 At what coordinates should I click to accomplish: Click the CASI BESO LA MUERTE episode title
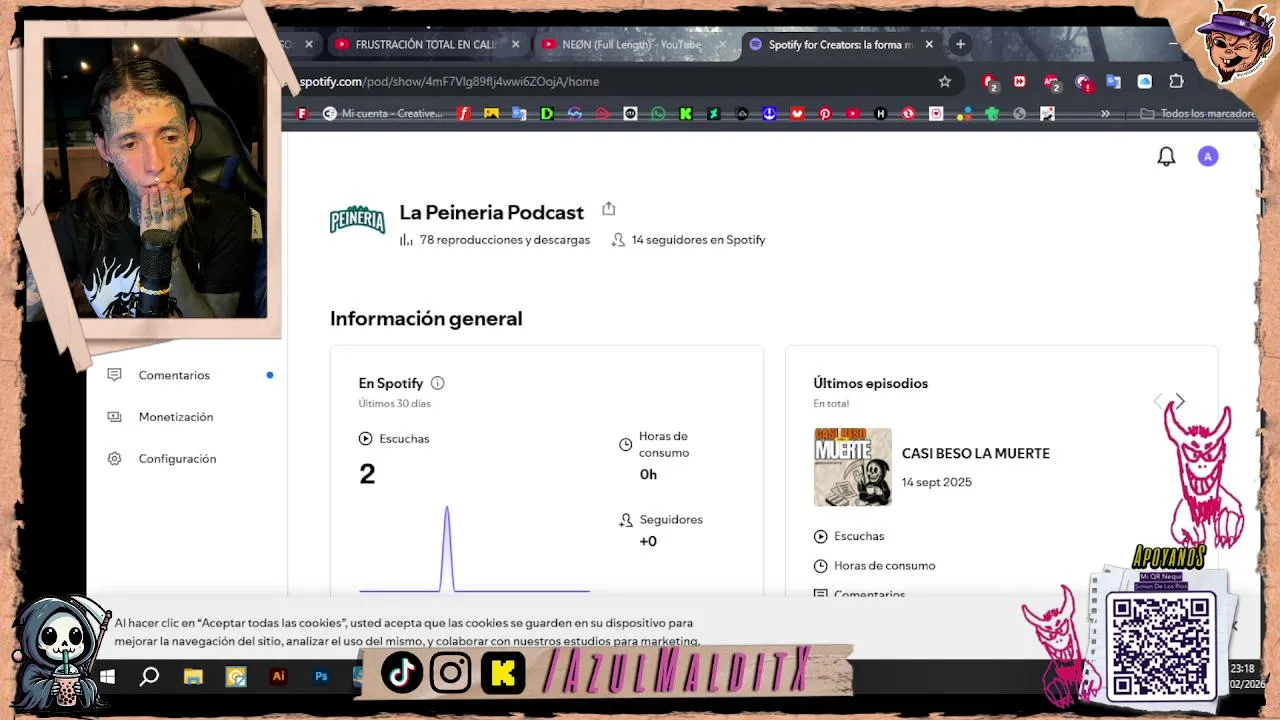[976, 453]
